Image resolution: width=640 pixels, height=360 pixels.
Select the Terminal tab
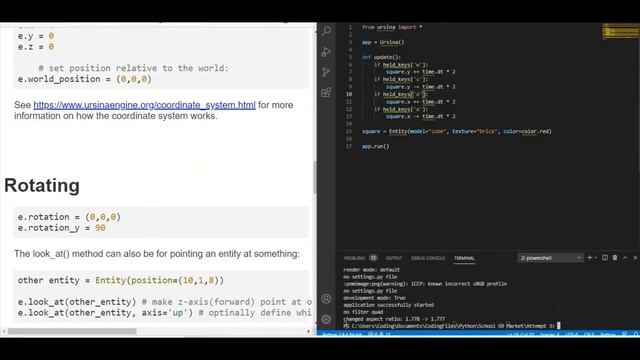pos(464,258)
